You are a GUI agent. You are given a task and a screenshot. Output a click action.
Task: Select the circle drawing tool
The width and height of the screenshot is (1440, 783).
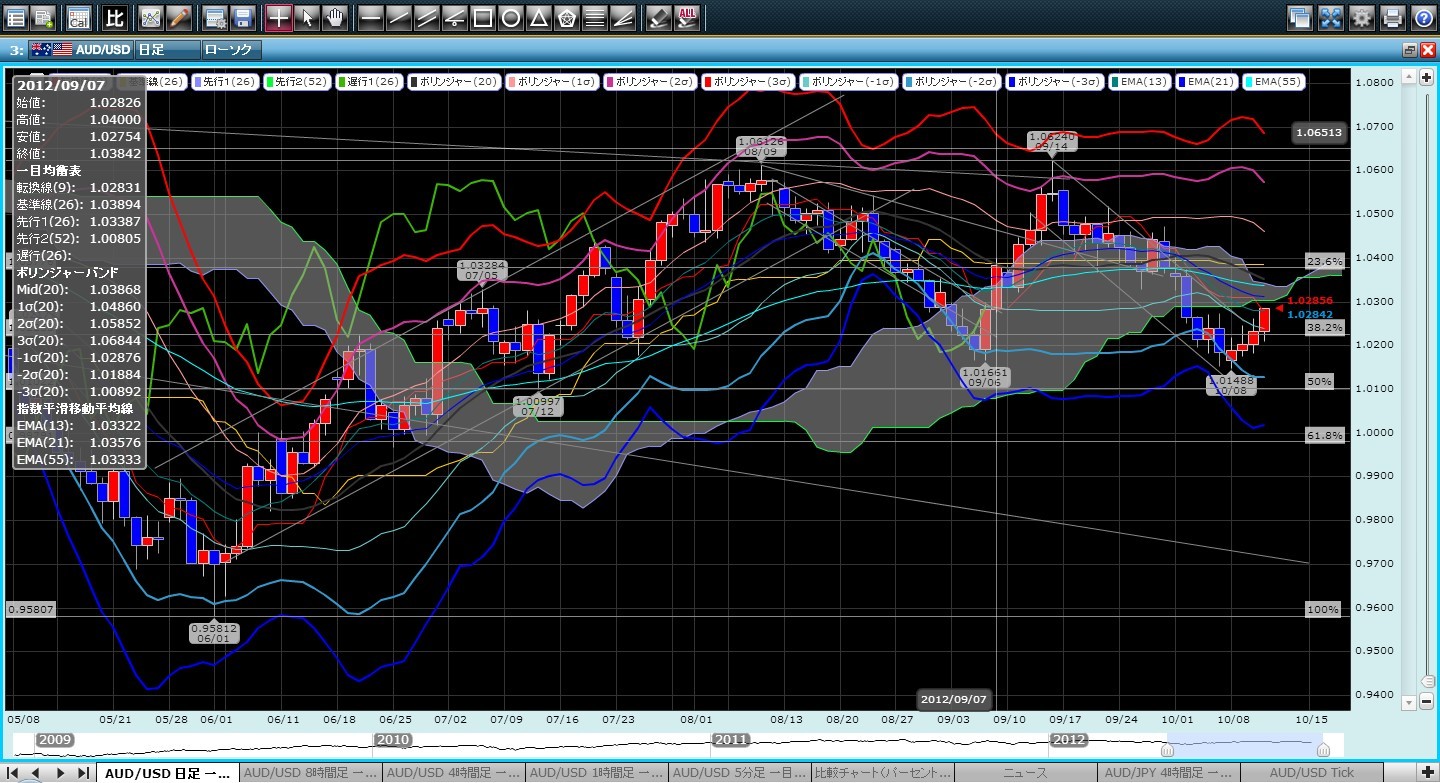coord(510,17)
